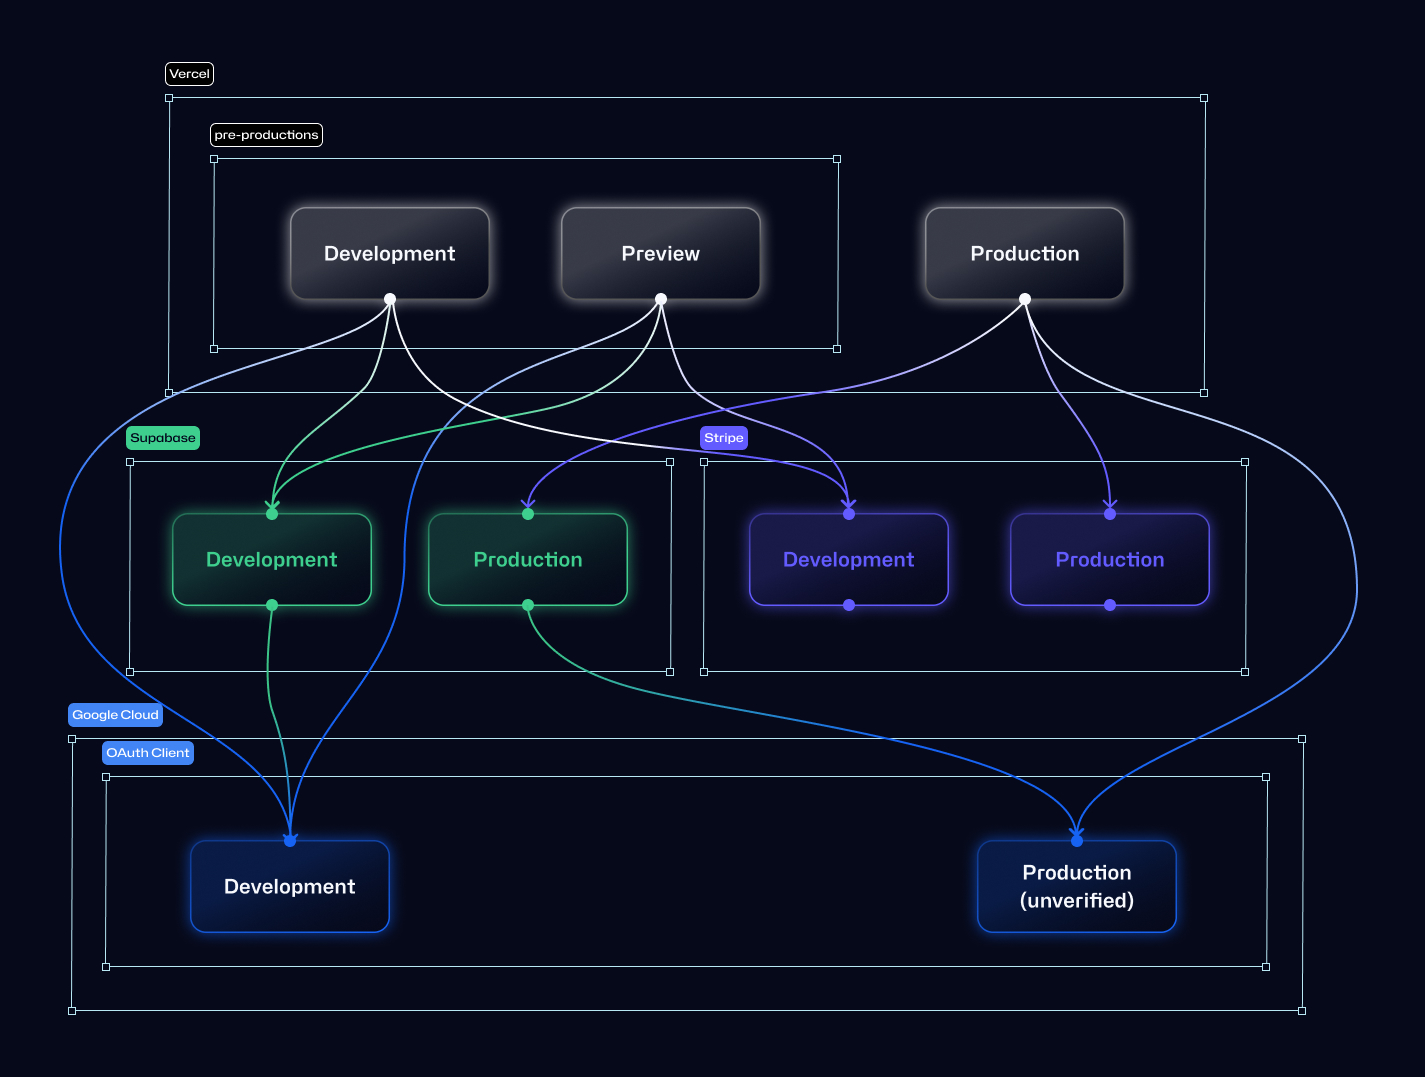1425x1077 pixels.
Task: Click the Stripe group label
Action: pos(723,437)
